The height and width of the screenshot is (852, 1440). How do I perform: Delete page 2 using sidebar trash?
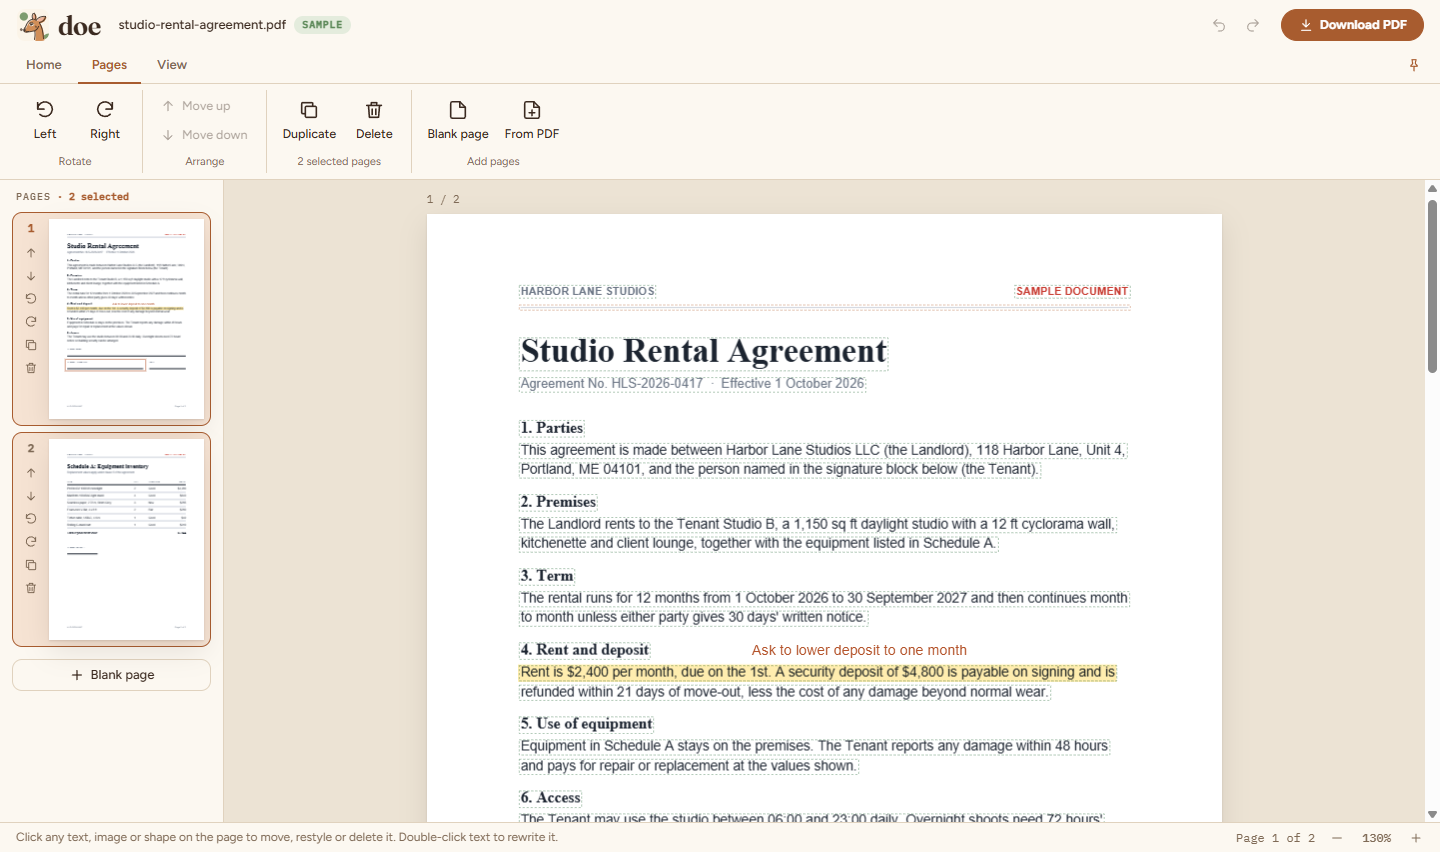click(31, 588)
